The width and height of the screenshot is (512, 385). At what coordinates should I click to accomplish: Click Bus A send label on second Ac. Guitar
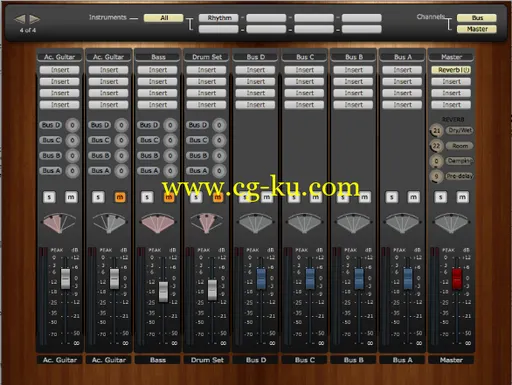[100, 171]
